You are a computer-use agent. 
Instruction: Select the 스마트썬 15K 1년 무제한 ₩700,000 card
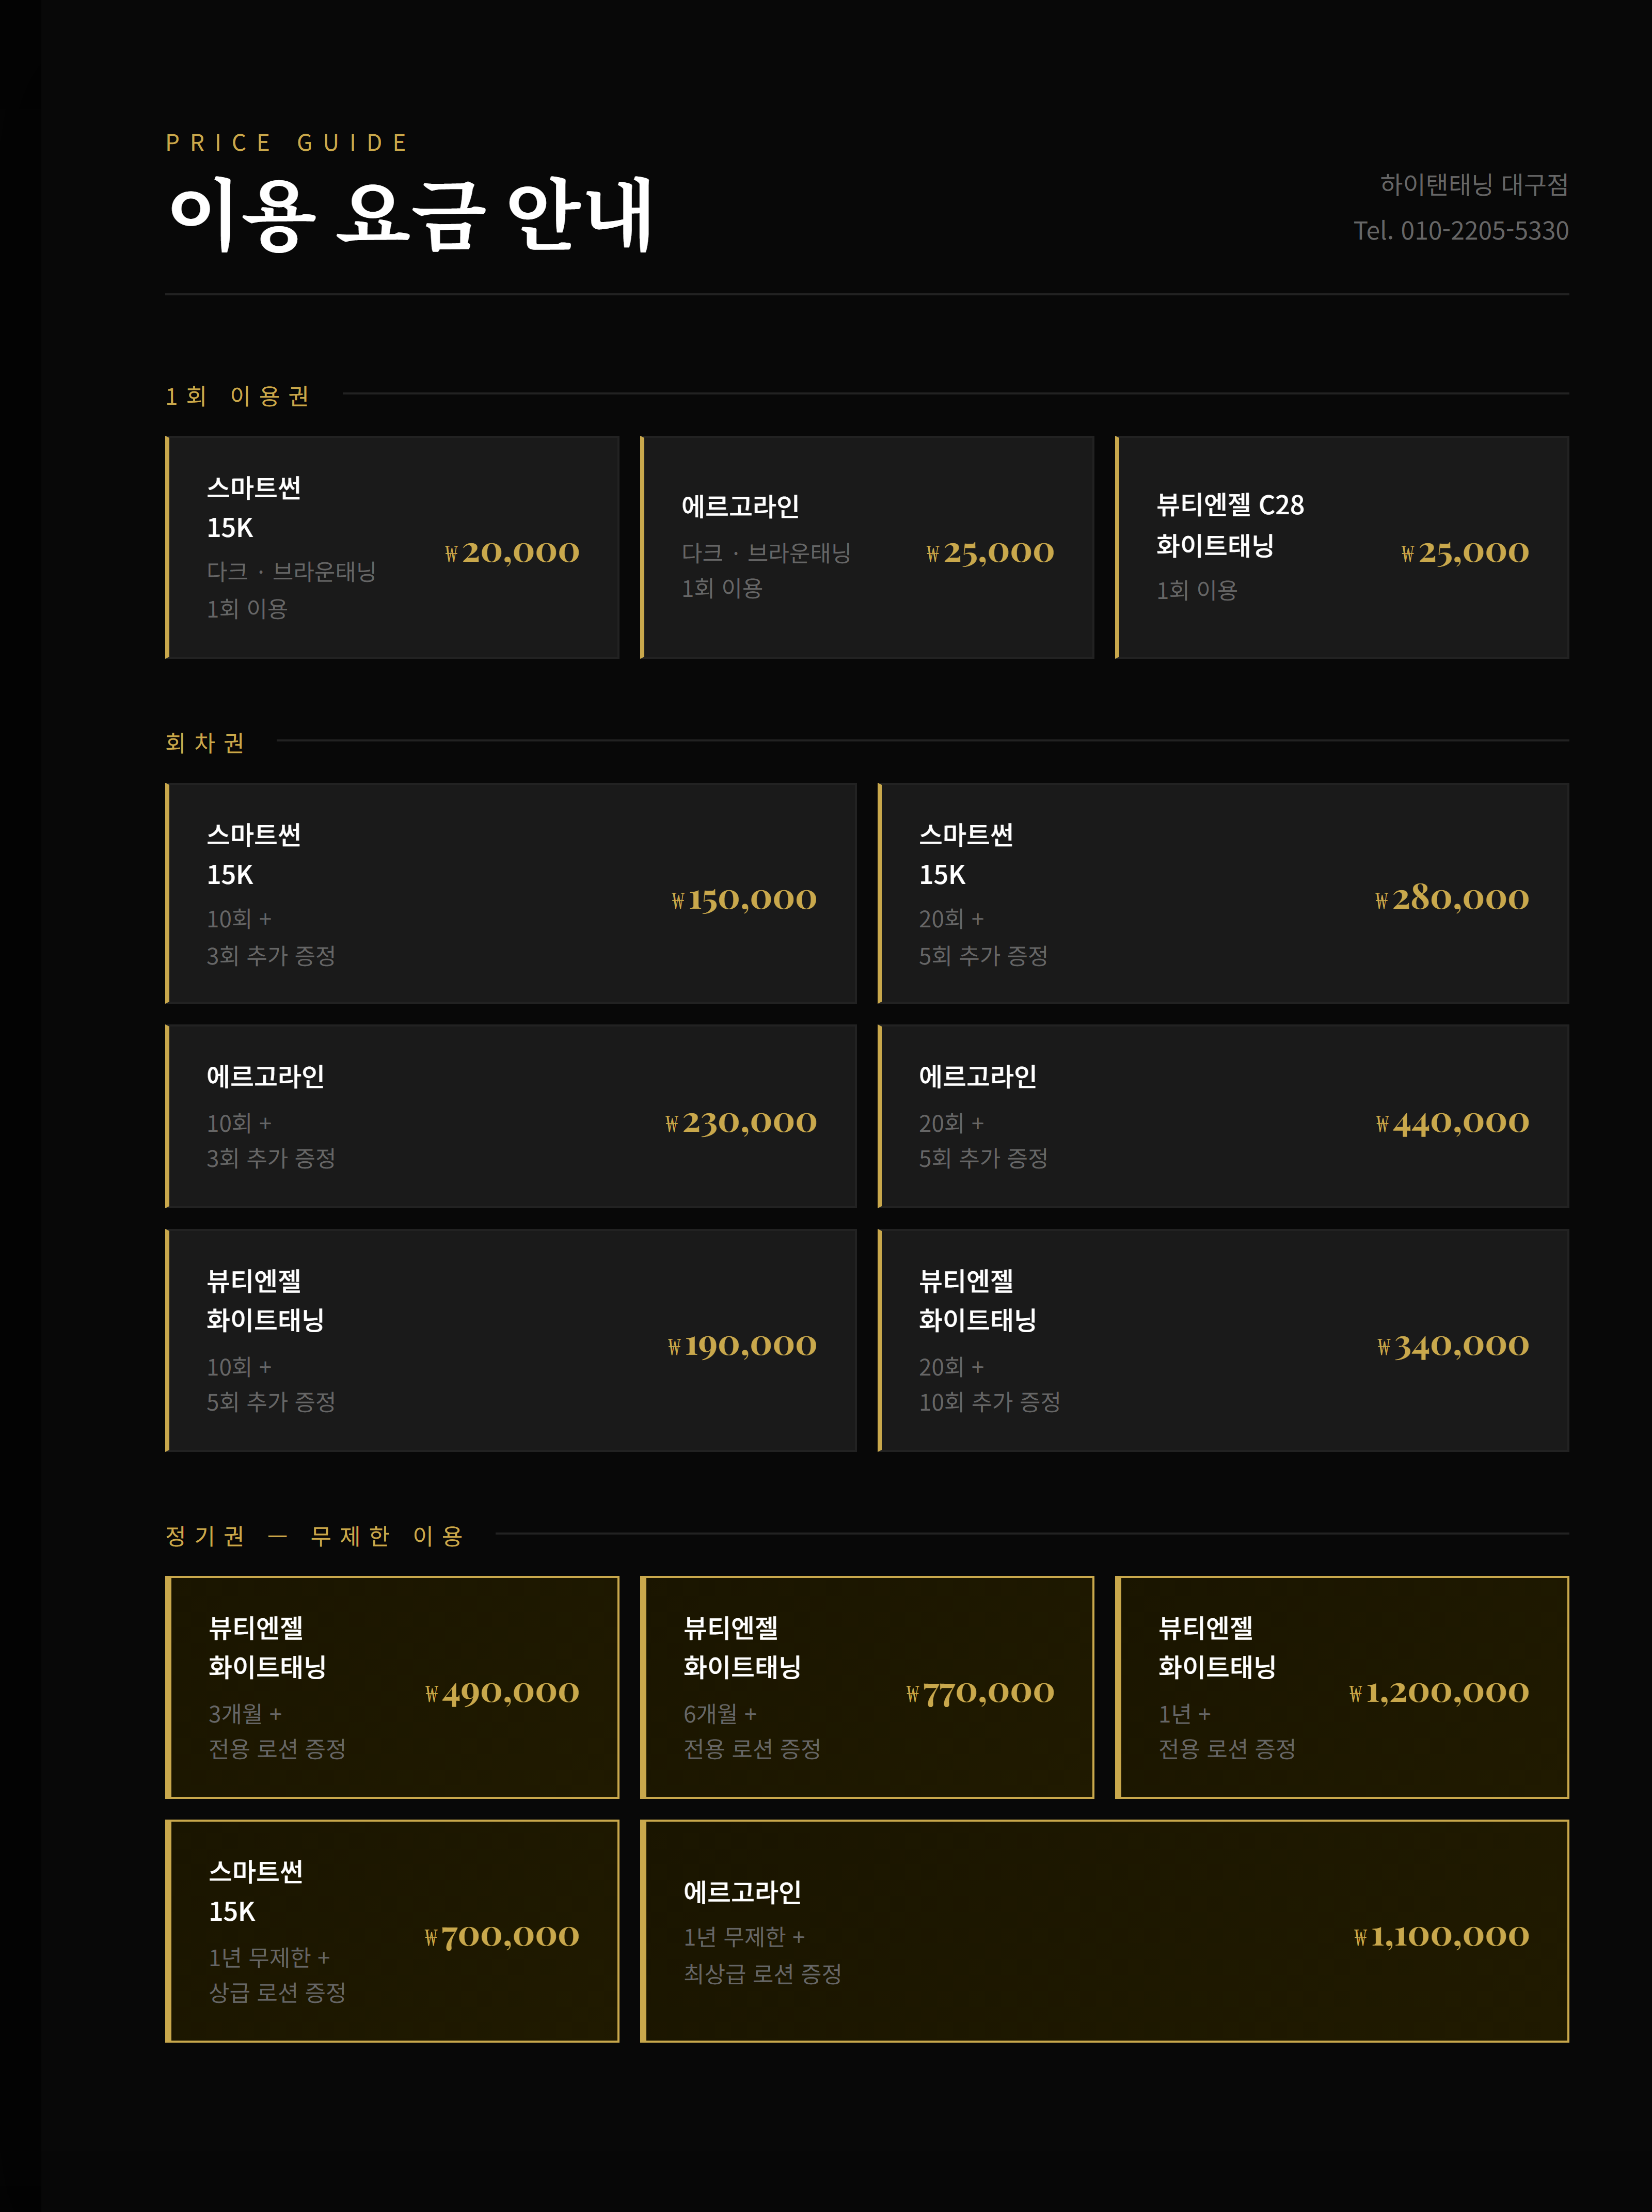point(392,1931)
